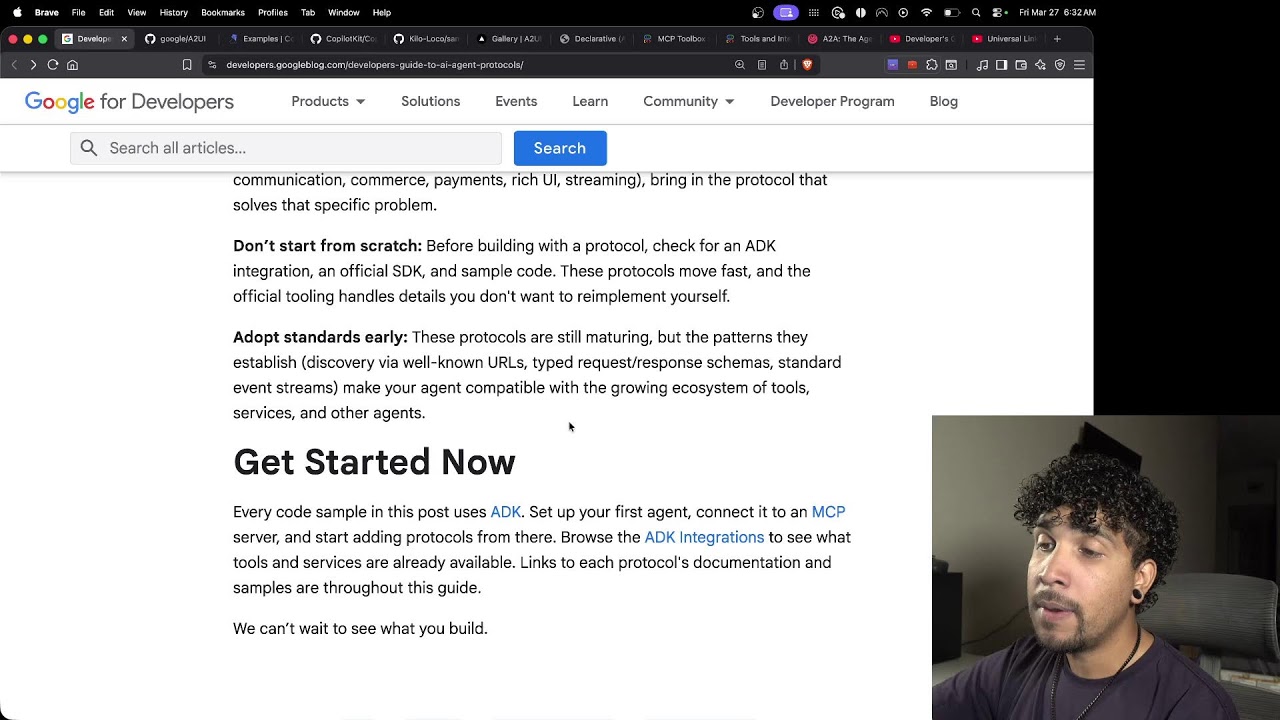Open the tab search icon in toolbar
Viewport: 1280px width, 720px height.
951,65
